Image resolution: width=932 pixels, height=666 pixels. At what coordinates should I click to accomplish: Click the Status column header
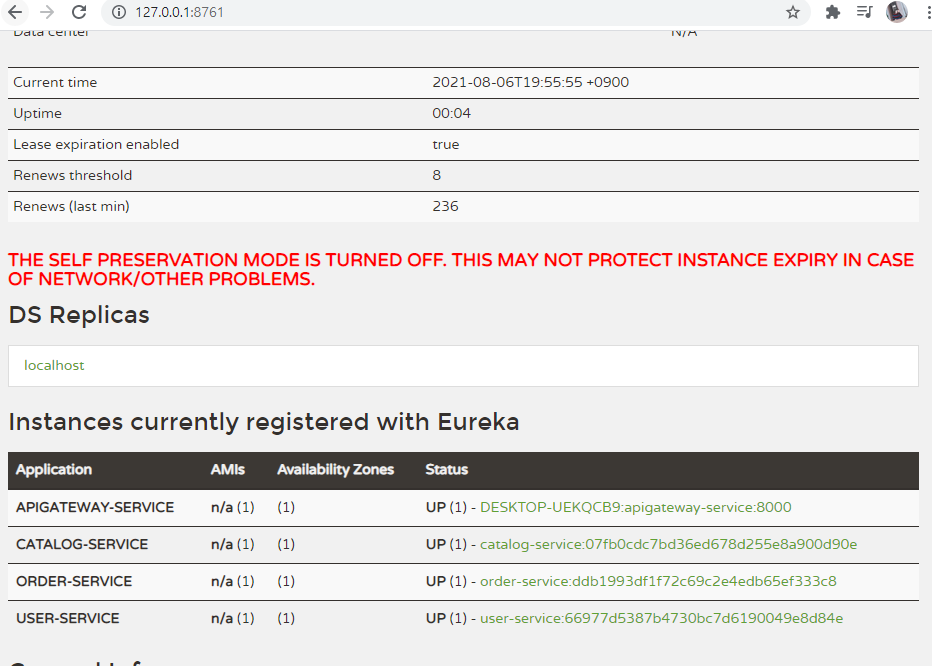click(x=446, y=469)
